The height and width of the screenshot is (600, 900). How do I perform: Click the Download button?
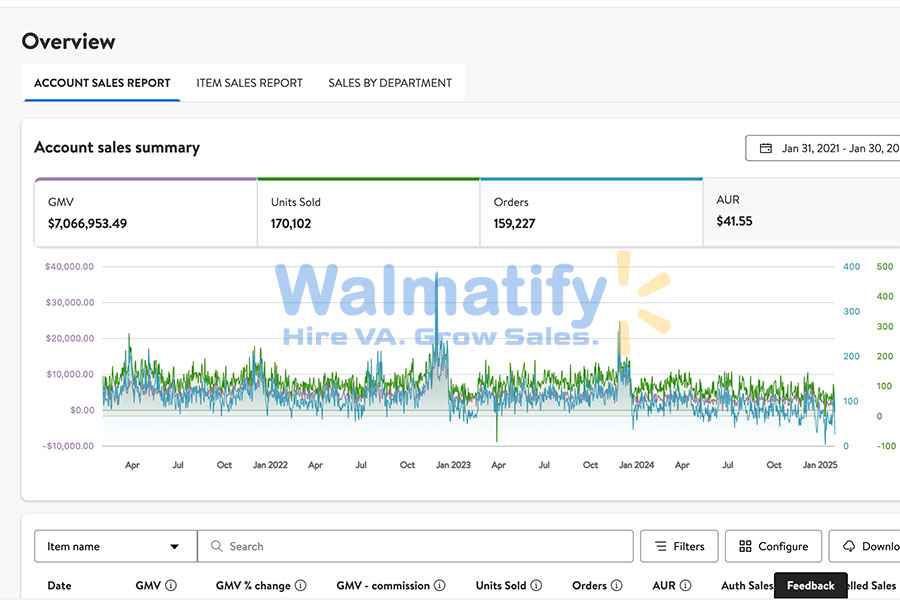point(865,546)
